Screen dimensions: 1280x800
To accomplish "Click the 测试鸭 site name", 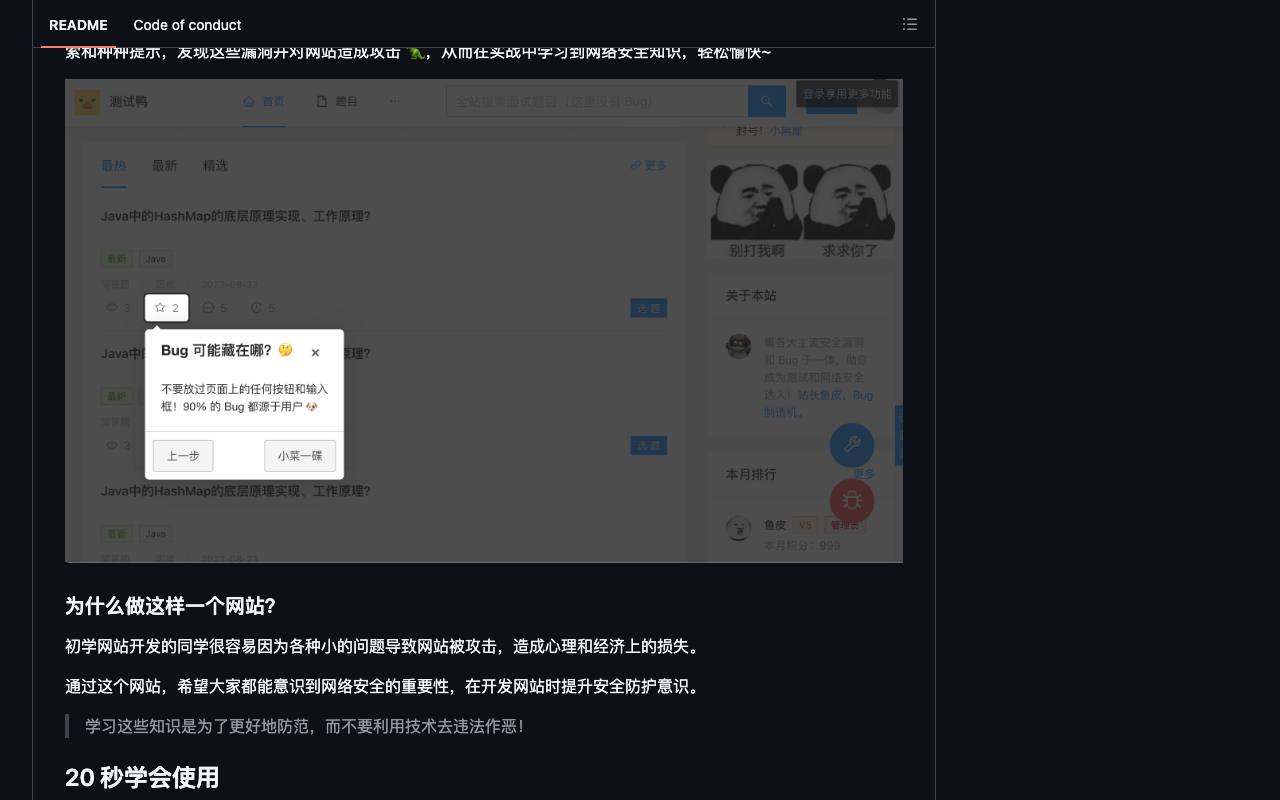I will [x=128, y=101].
